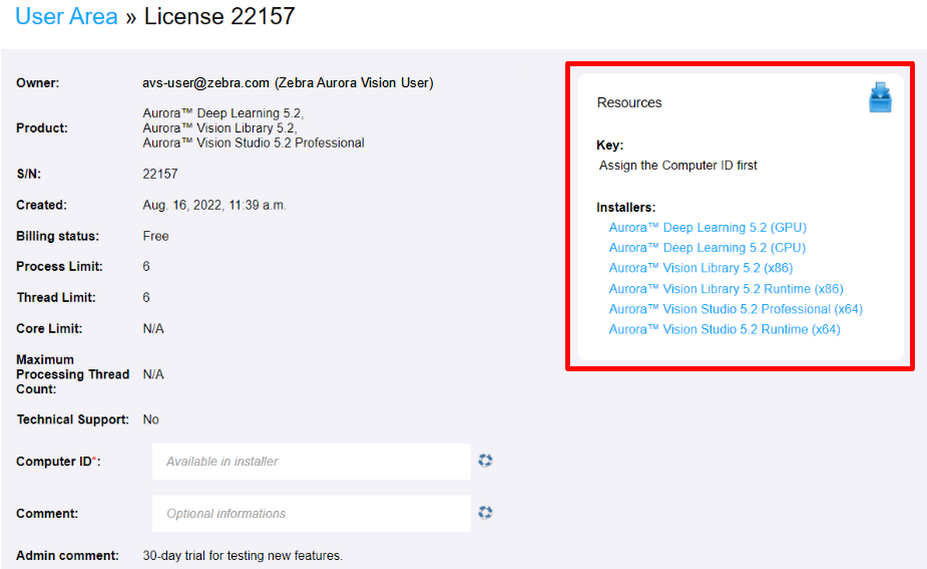Screen dimensions: 927x569
Task: Click the download icon in Resources panel
Action: [x=879, y=98]
